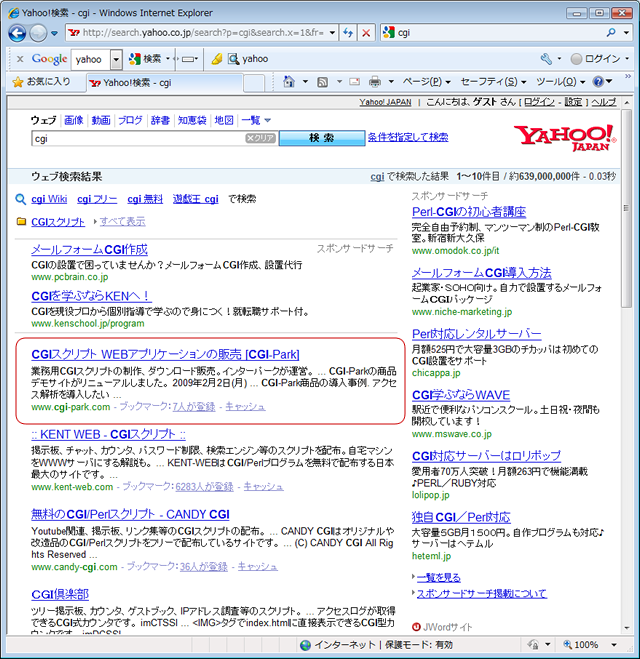Open the recent pages dropdown beside Forward

[x=54, y=33]
